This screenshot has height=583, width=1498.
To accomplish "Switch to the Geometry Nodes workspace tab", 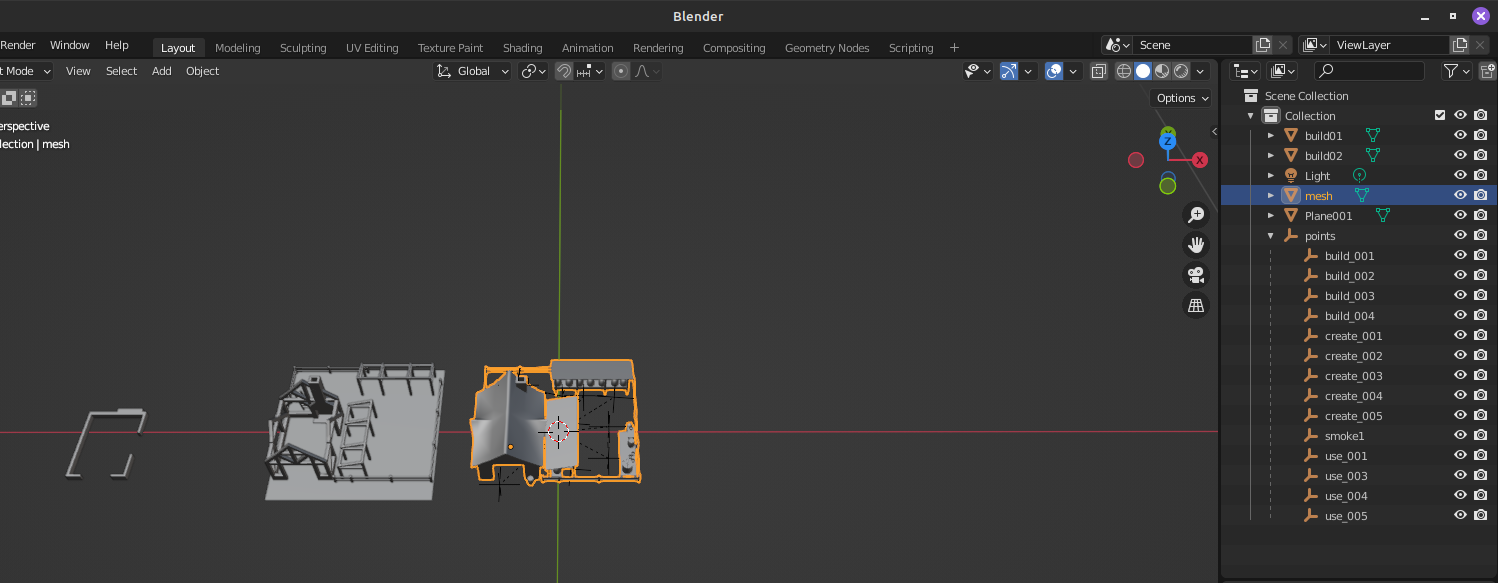I will click(827, 48).
